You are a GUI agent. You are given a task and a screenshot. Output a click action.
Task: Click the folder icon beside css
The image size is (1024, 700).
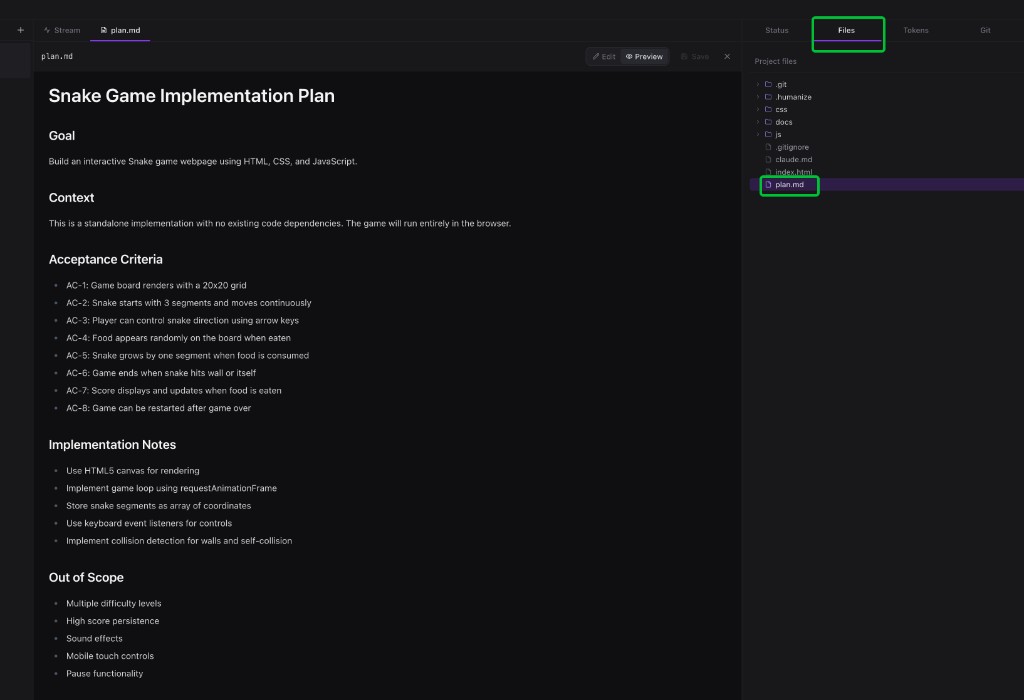click(x=769, y=109)
